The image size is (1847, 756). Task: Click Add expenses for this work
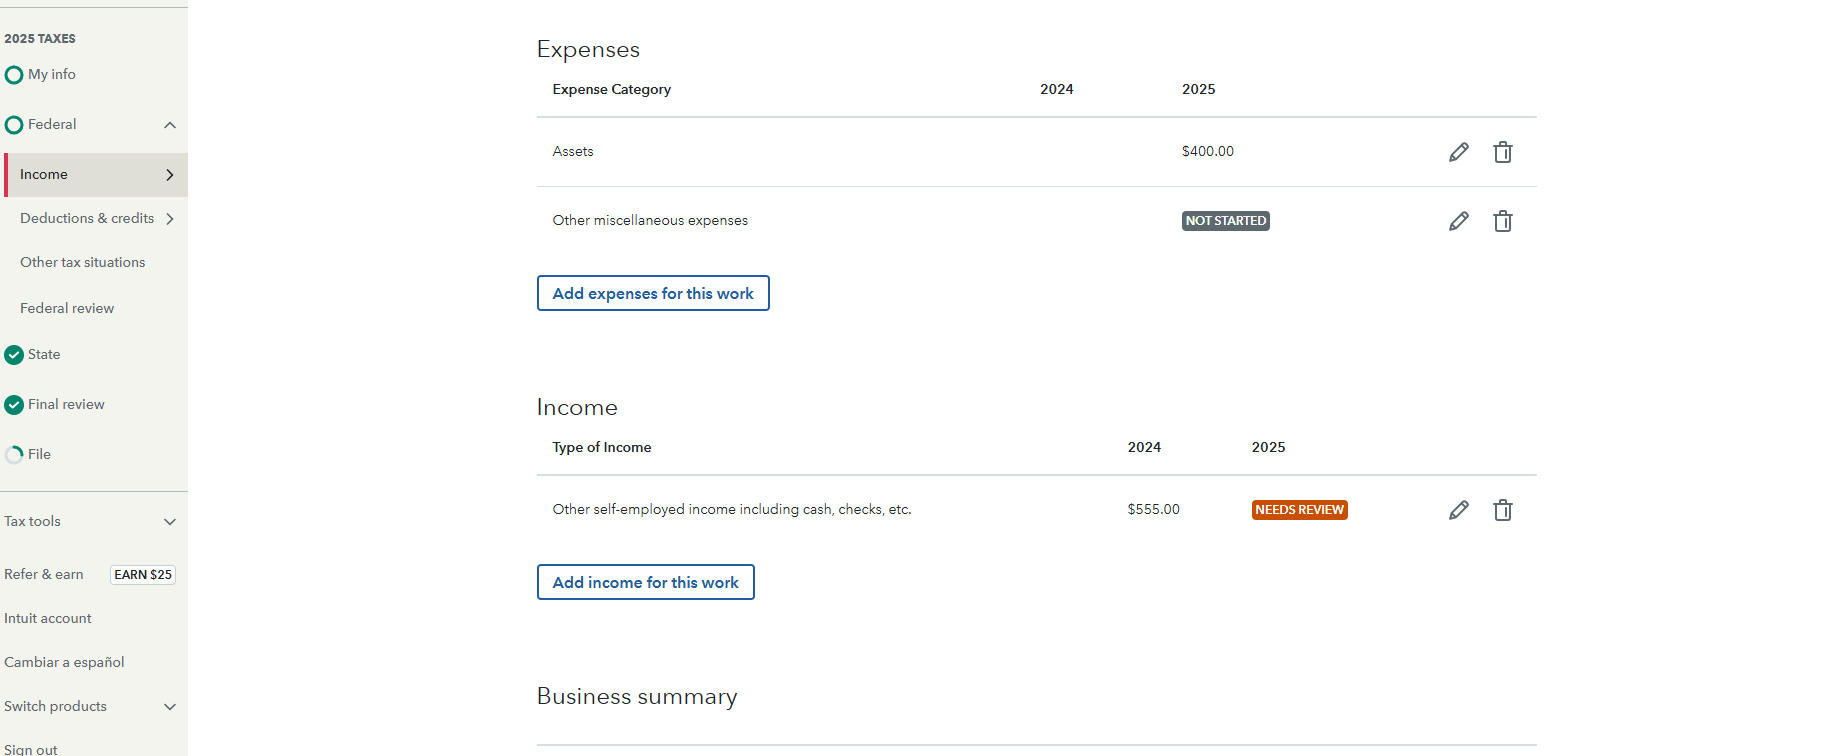coord(653,293)
